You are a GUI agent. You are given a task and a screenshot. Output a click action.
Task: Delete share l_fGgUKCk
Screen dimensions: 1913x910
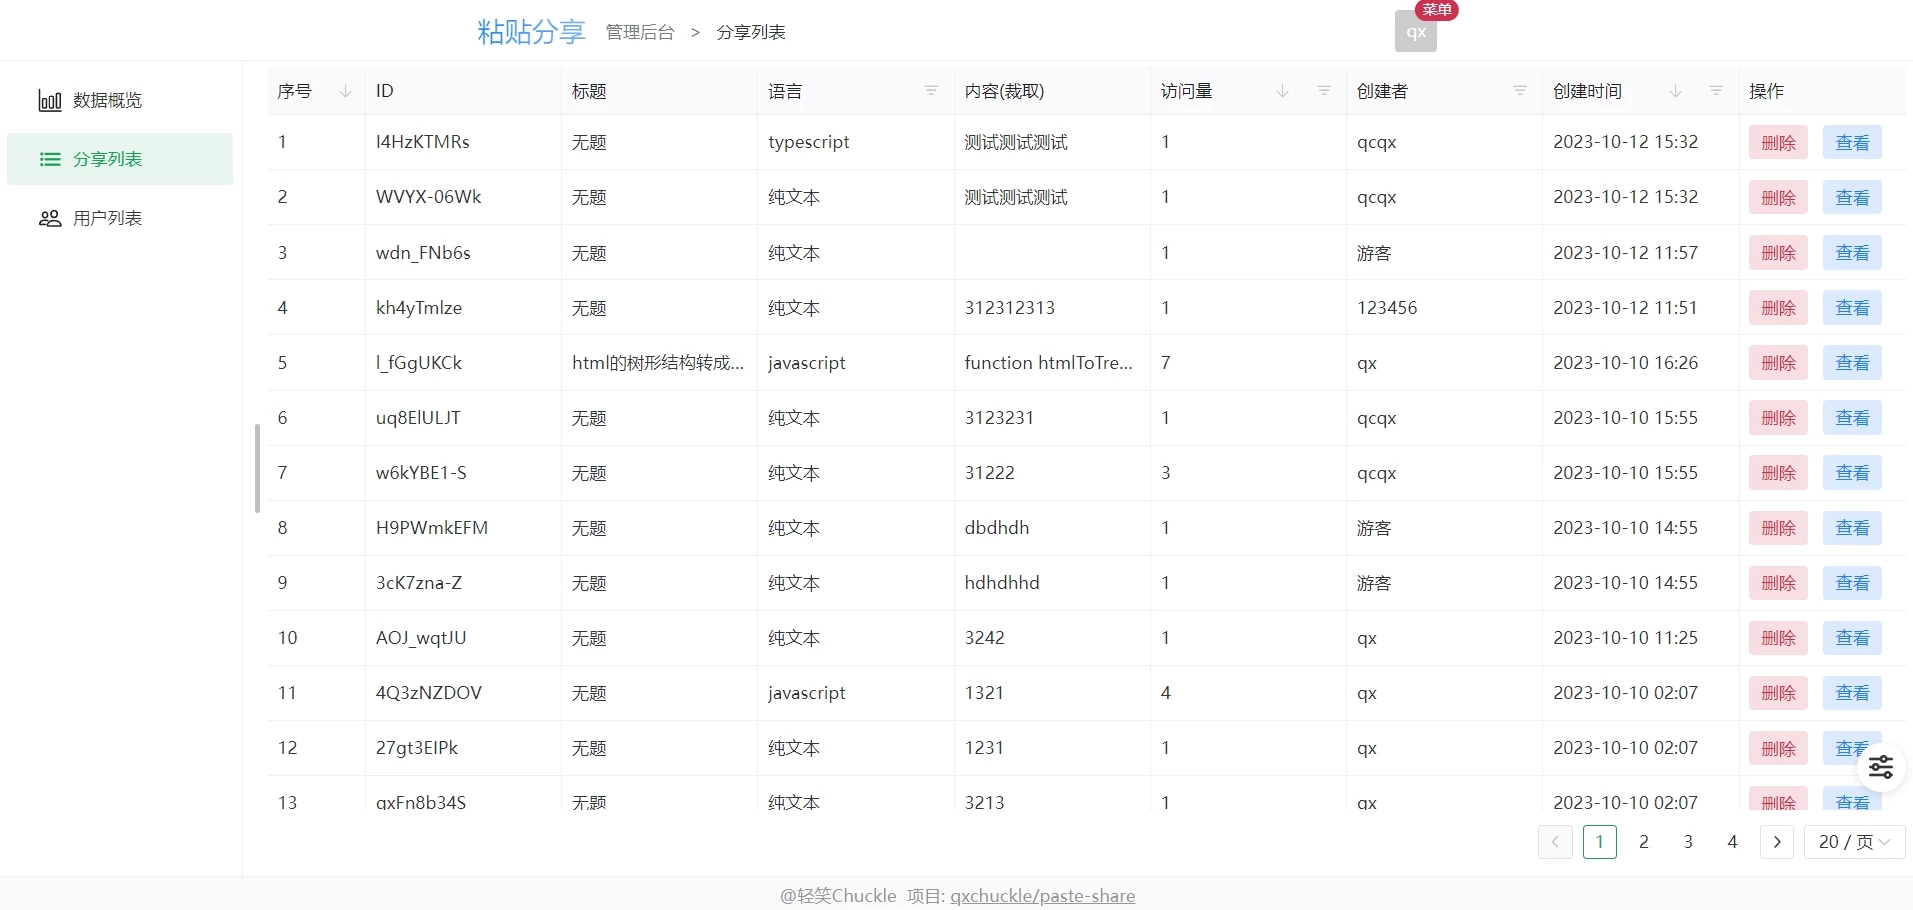[x=1778, y=363]
